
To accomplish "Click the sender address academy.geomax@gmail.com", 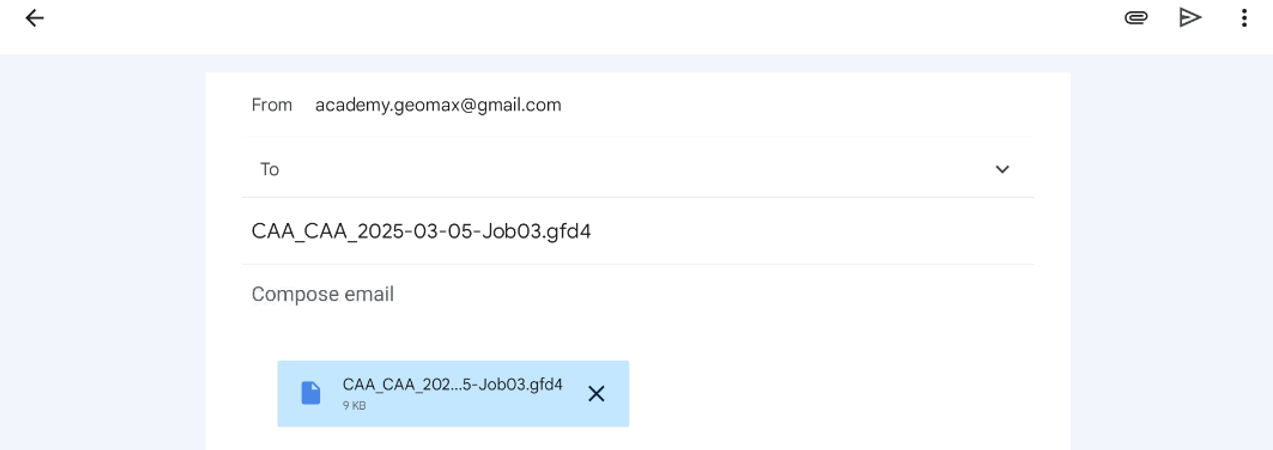I will point(438,105).
